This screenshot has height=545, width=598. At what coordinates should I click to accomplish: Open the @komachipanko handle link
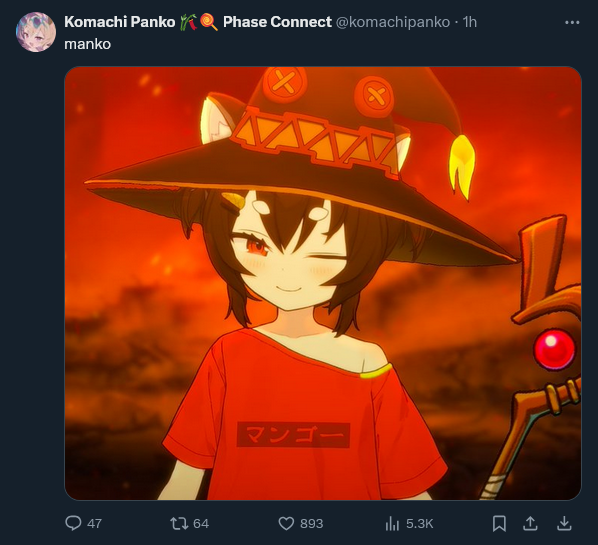(392, 22)
